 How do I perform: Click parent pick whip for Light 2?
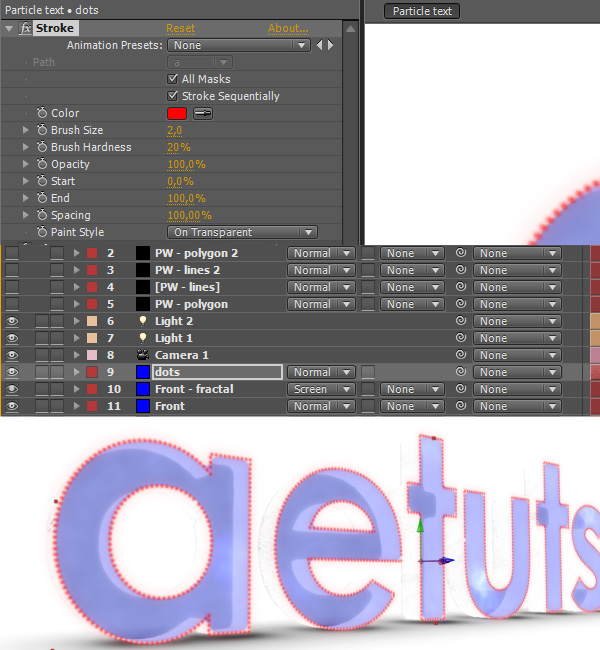461,320
